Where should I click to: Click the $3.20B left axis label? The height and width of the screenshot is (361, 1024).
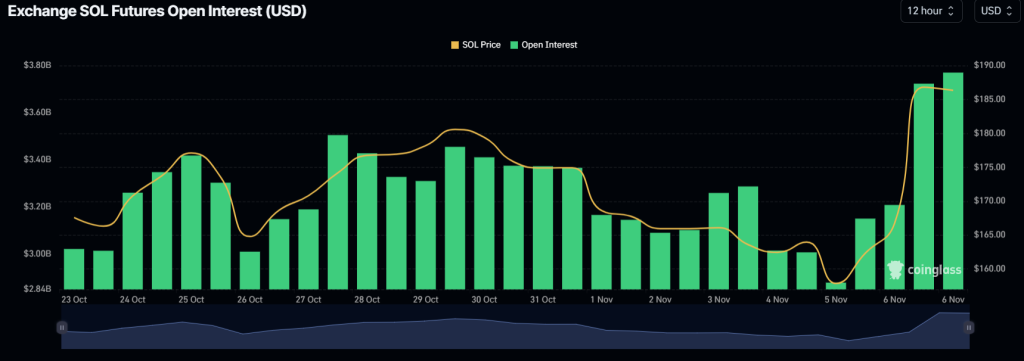tap(37, 206)
